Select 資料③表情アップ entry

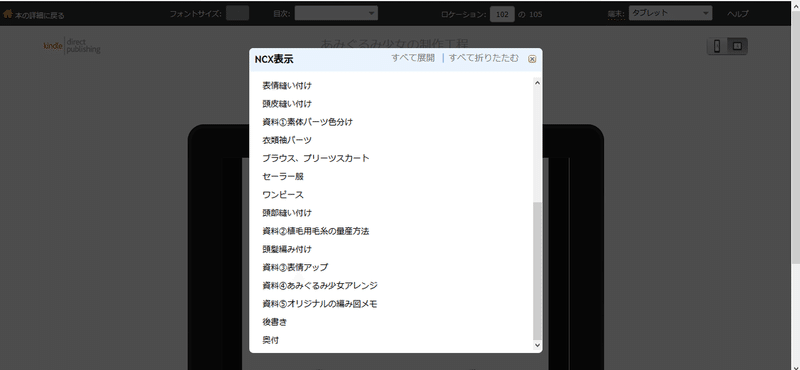pyautogui.click(x=295, y=267)
